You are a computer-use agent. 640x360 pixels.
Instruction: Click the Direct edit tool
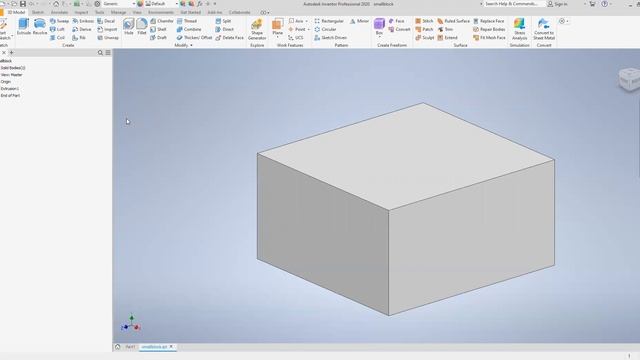click(x=224, y=29)
